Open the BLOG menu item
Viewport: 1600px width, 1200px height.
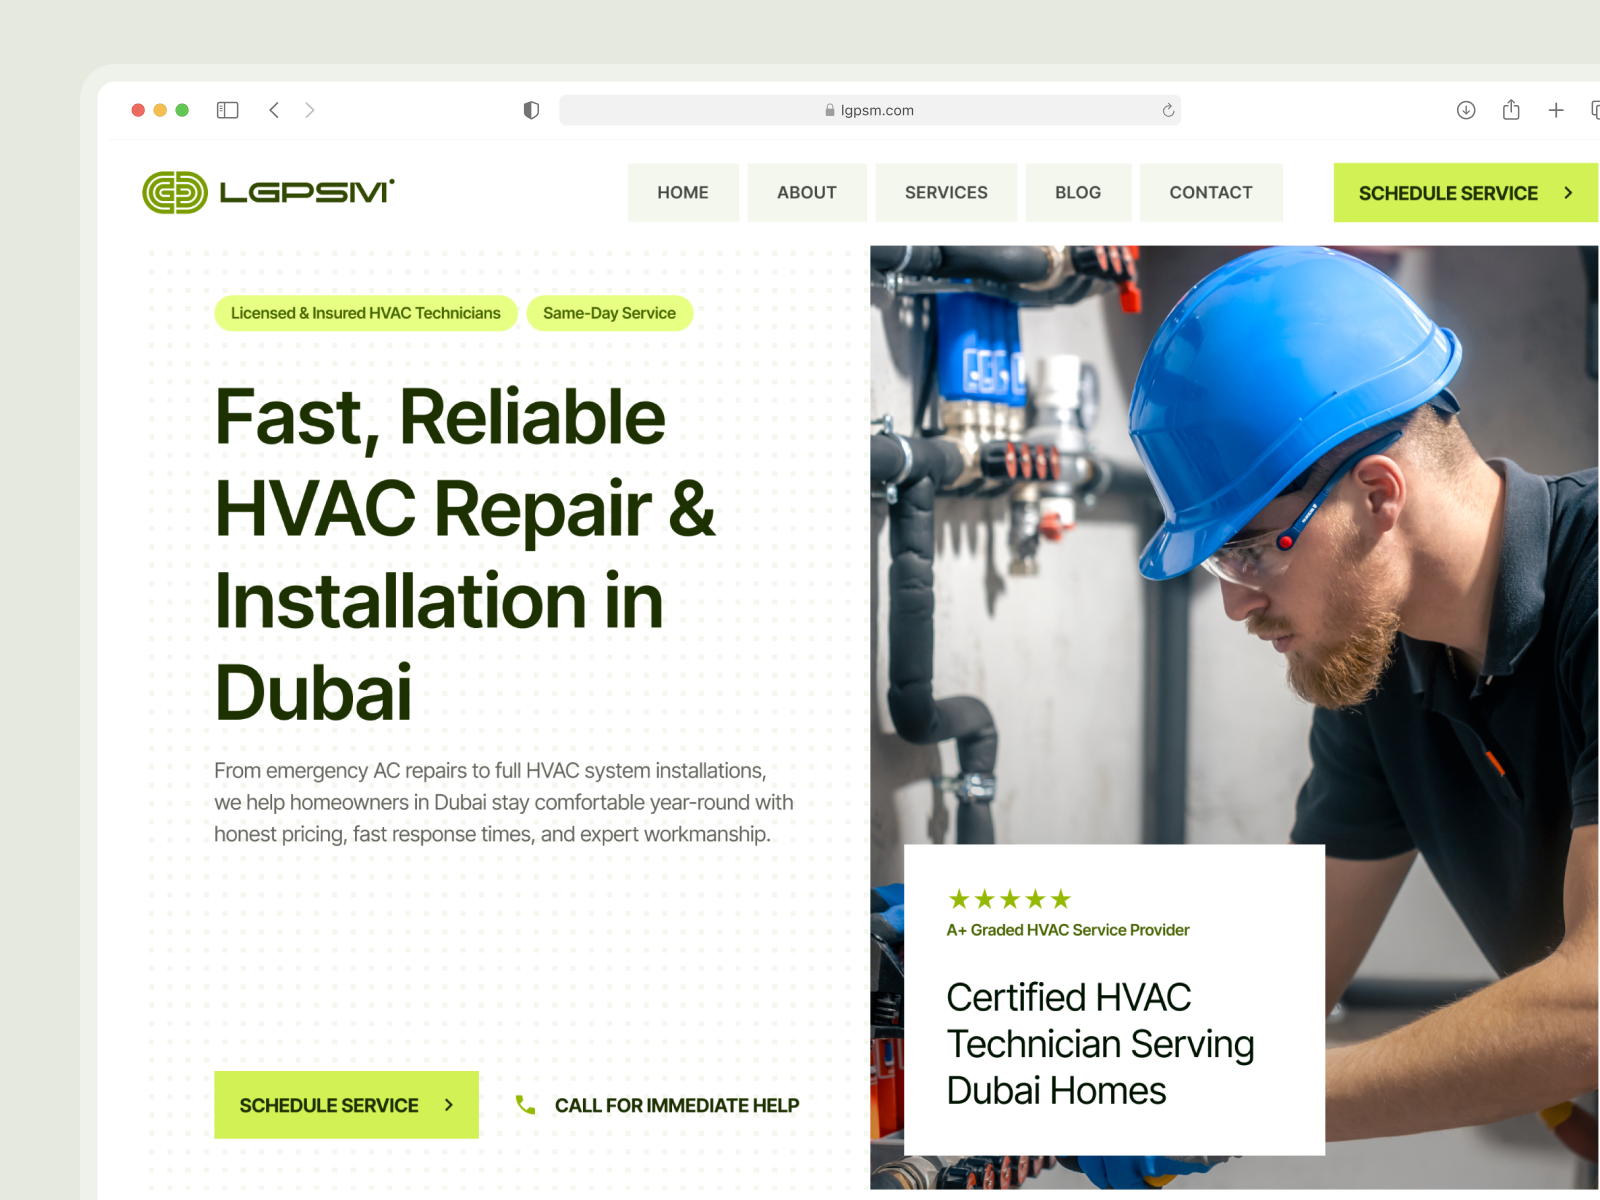1078,192
